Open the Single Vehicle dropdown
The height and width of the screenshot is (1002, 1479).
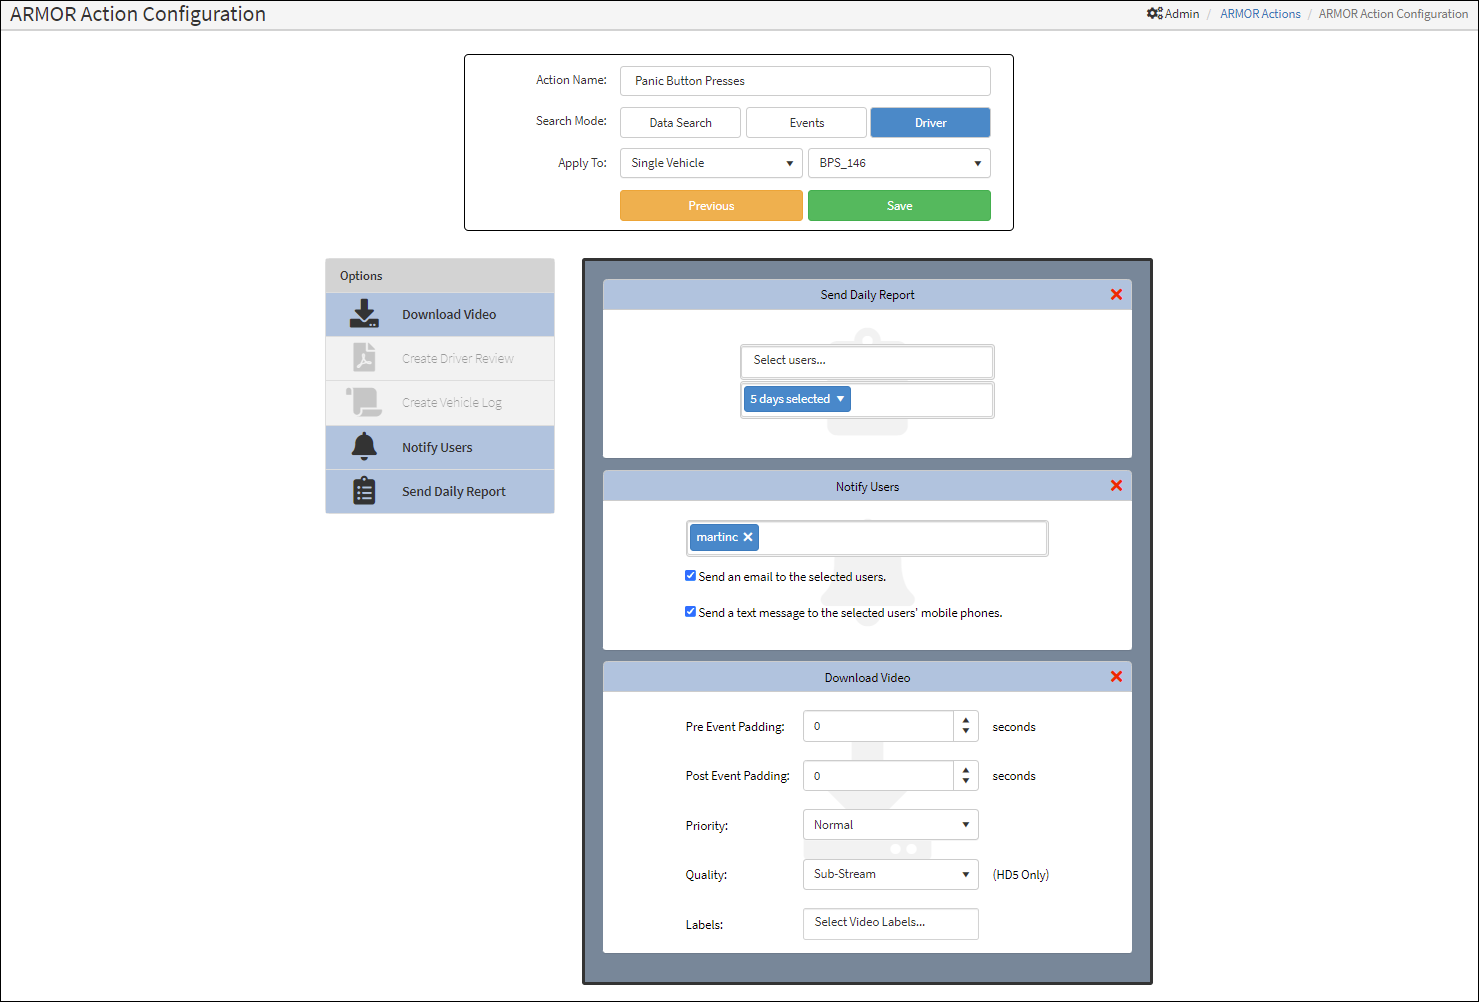(x=711, y=163)
